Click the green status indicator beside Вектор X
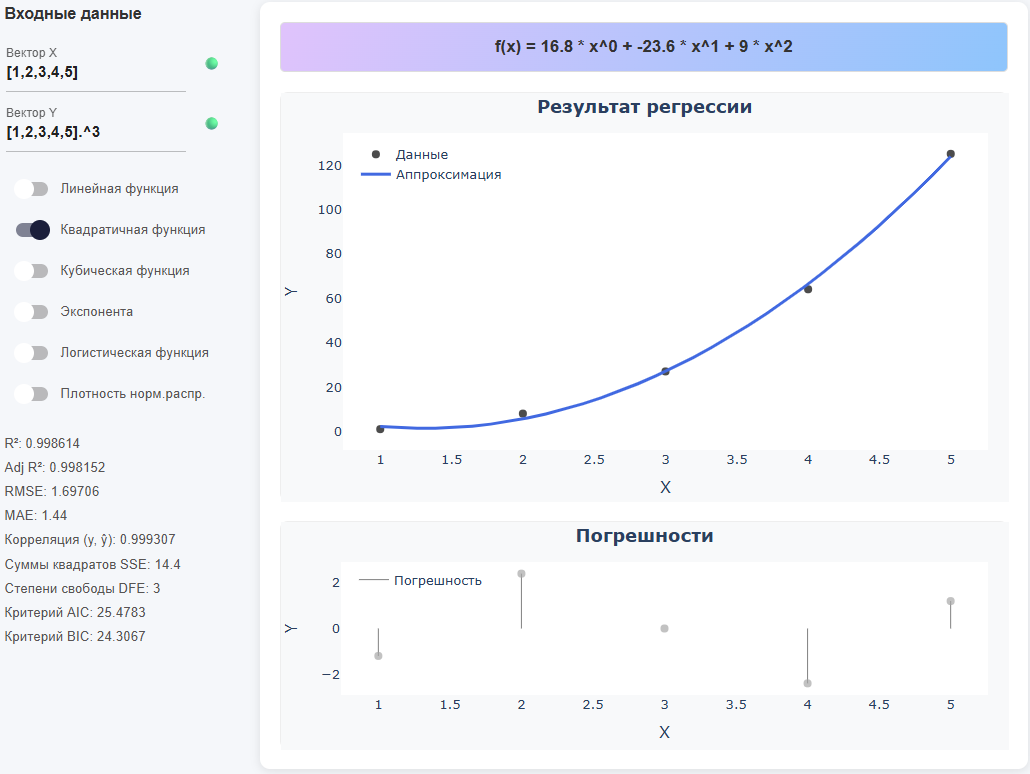Image resolution: width=1030 pixels, height=774 pixels. coord(210,62)
